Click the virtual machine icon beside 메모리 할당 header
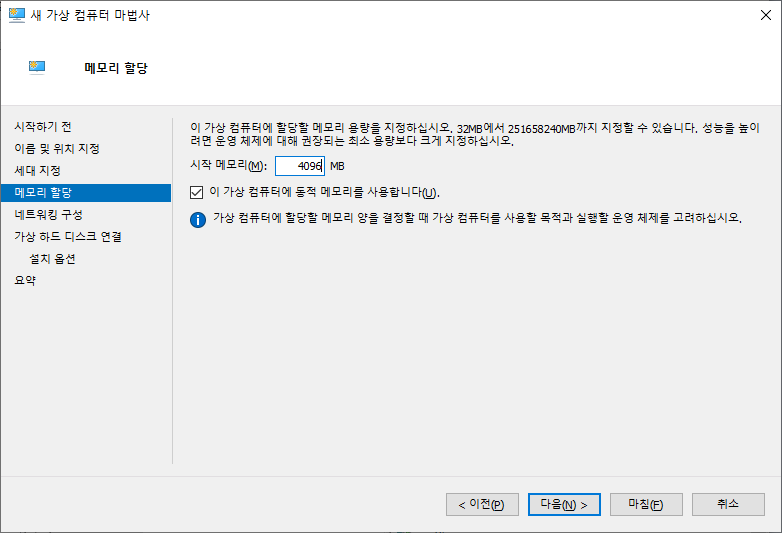The image size is (782, 533). (x=37, y=67)
